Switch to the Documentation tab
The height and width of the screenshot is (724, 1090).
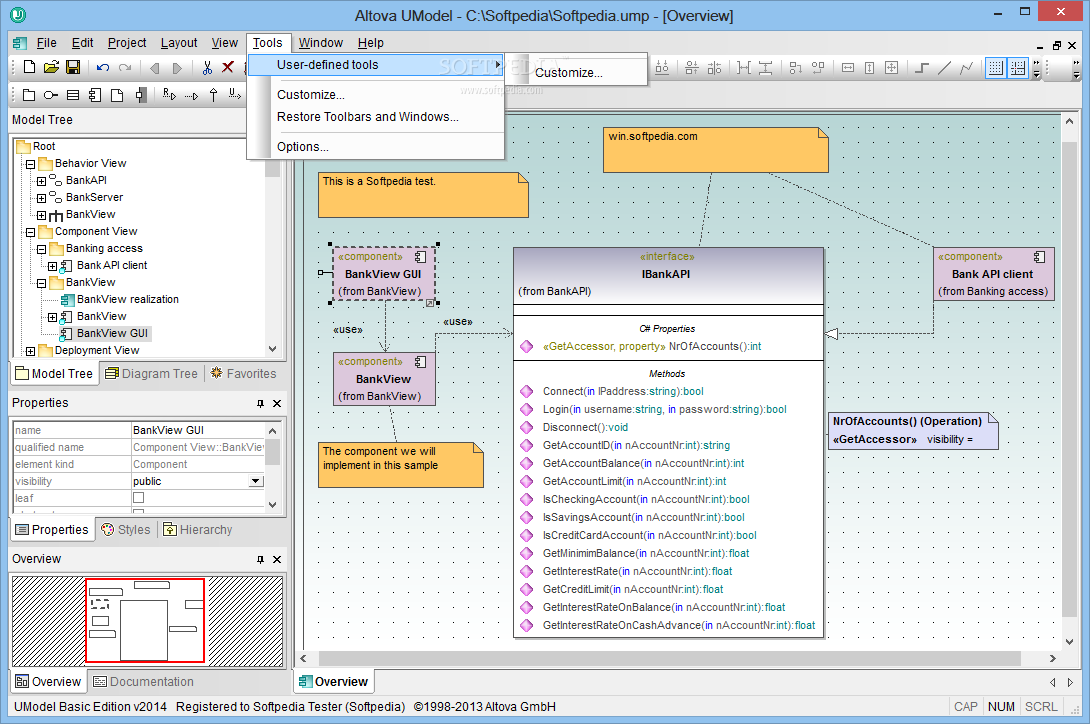144,682
